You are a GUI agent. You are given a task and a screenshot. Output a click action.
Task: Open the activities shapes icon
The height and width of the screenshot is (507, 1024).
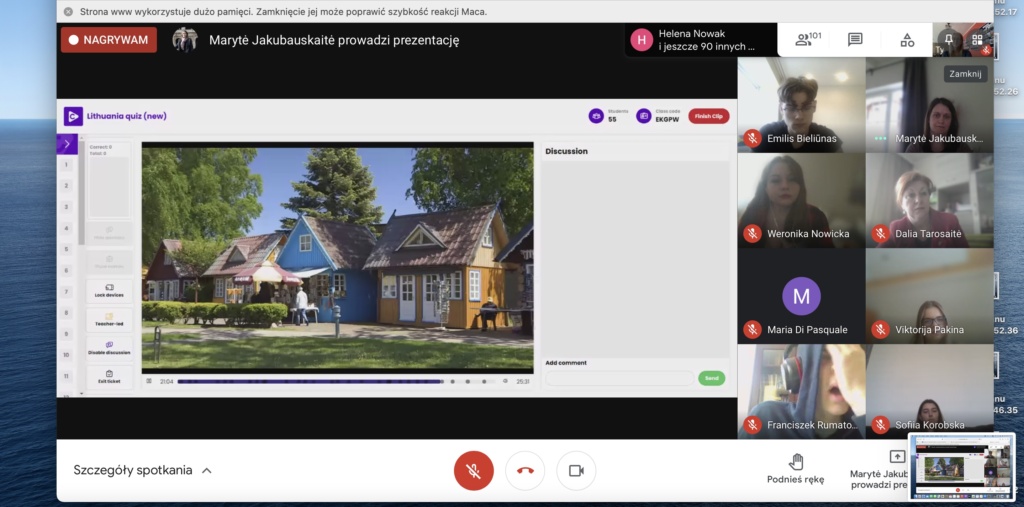coord(907,40)
